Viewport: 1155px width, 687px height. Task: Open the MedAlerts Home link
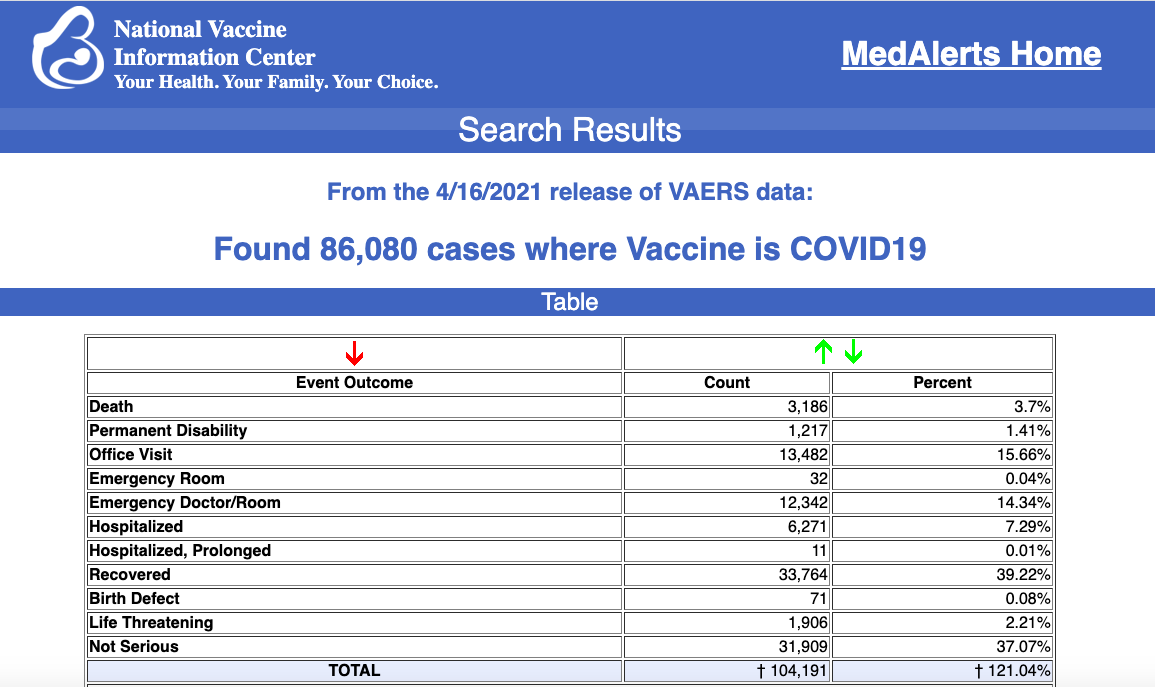971,54
